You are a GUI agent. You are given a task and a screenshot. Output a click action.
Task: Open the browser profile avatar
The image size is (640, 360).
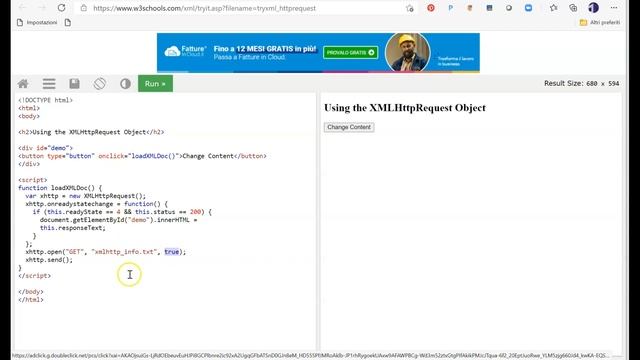[593, 7]
